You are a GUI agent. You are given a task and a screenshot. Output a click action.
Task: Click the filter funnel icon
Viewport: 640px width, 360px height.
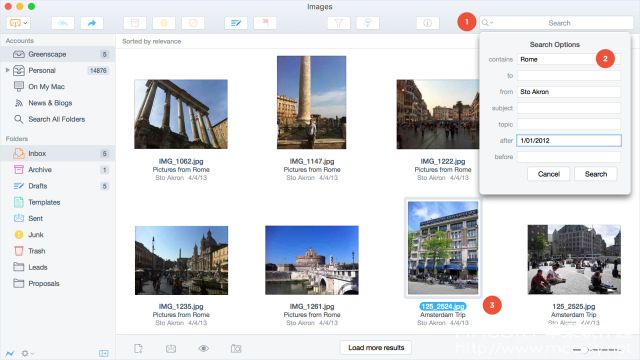(338, 23)
